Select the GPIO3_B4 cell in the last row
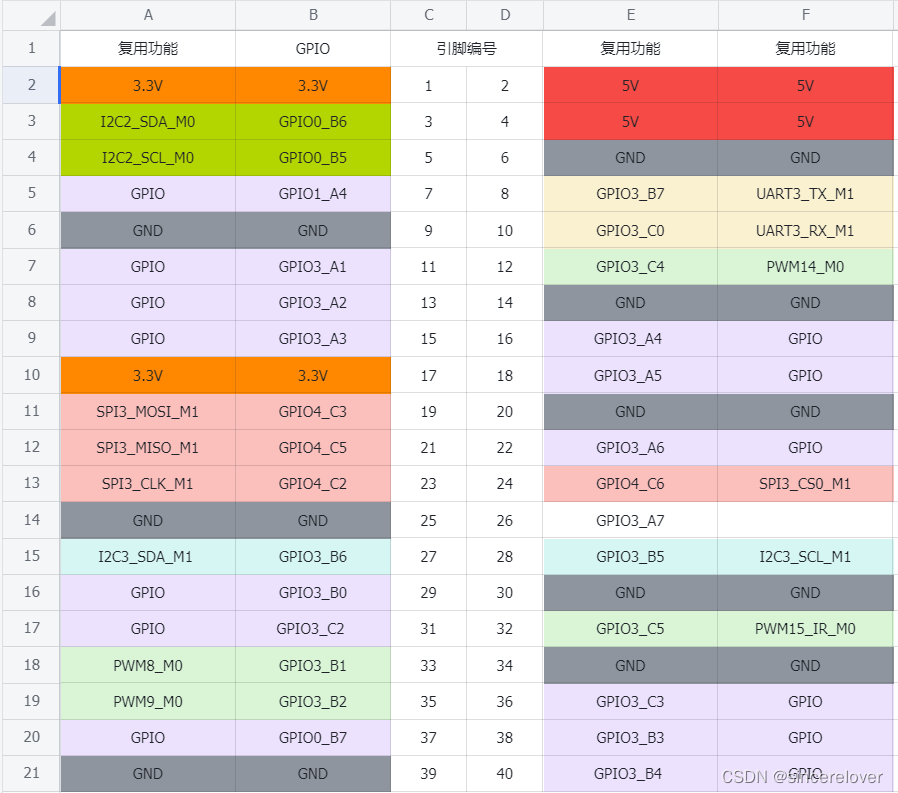This screenshot has width=898, height=793. tap(630, 773)
